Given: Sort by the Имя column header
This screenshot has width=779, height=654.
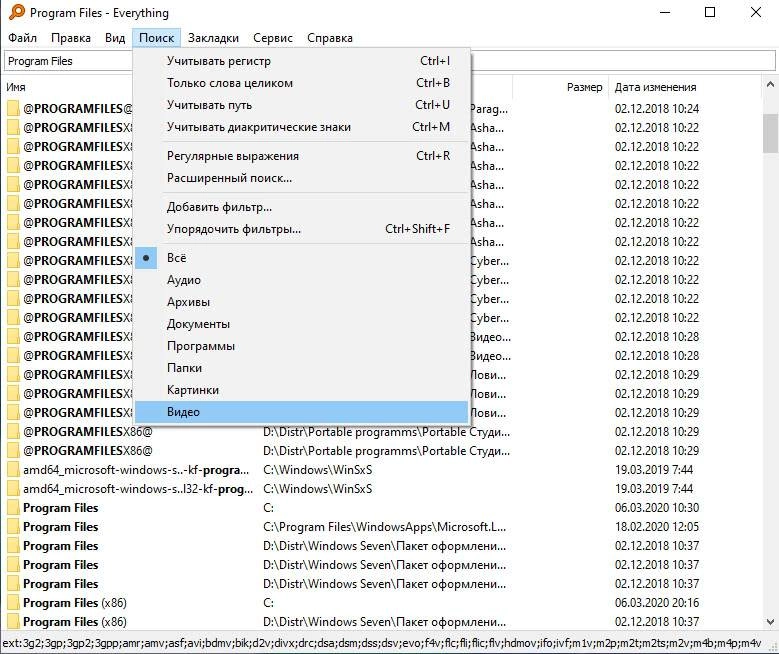Looking at the screenshot, I should tap(16, 87).
